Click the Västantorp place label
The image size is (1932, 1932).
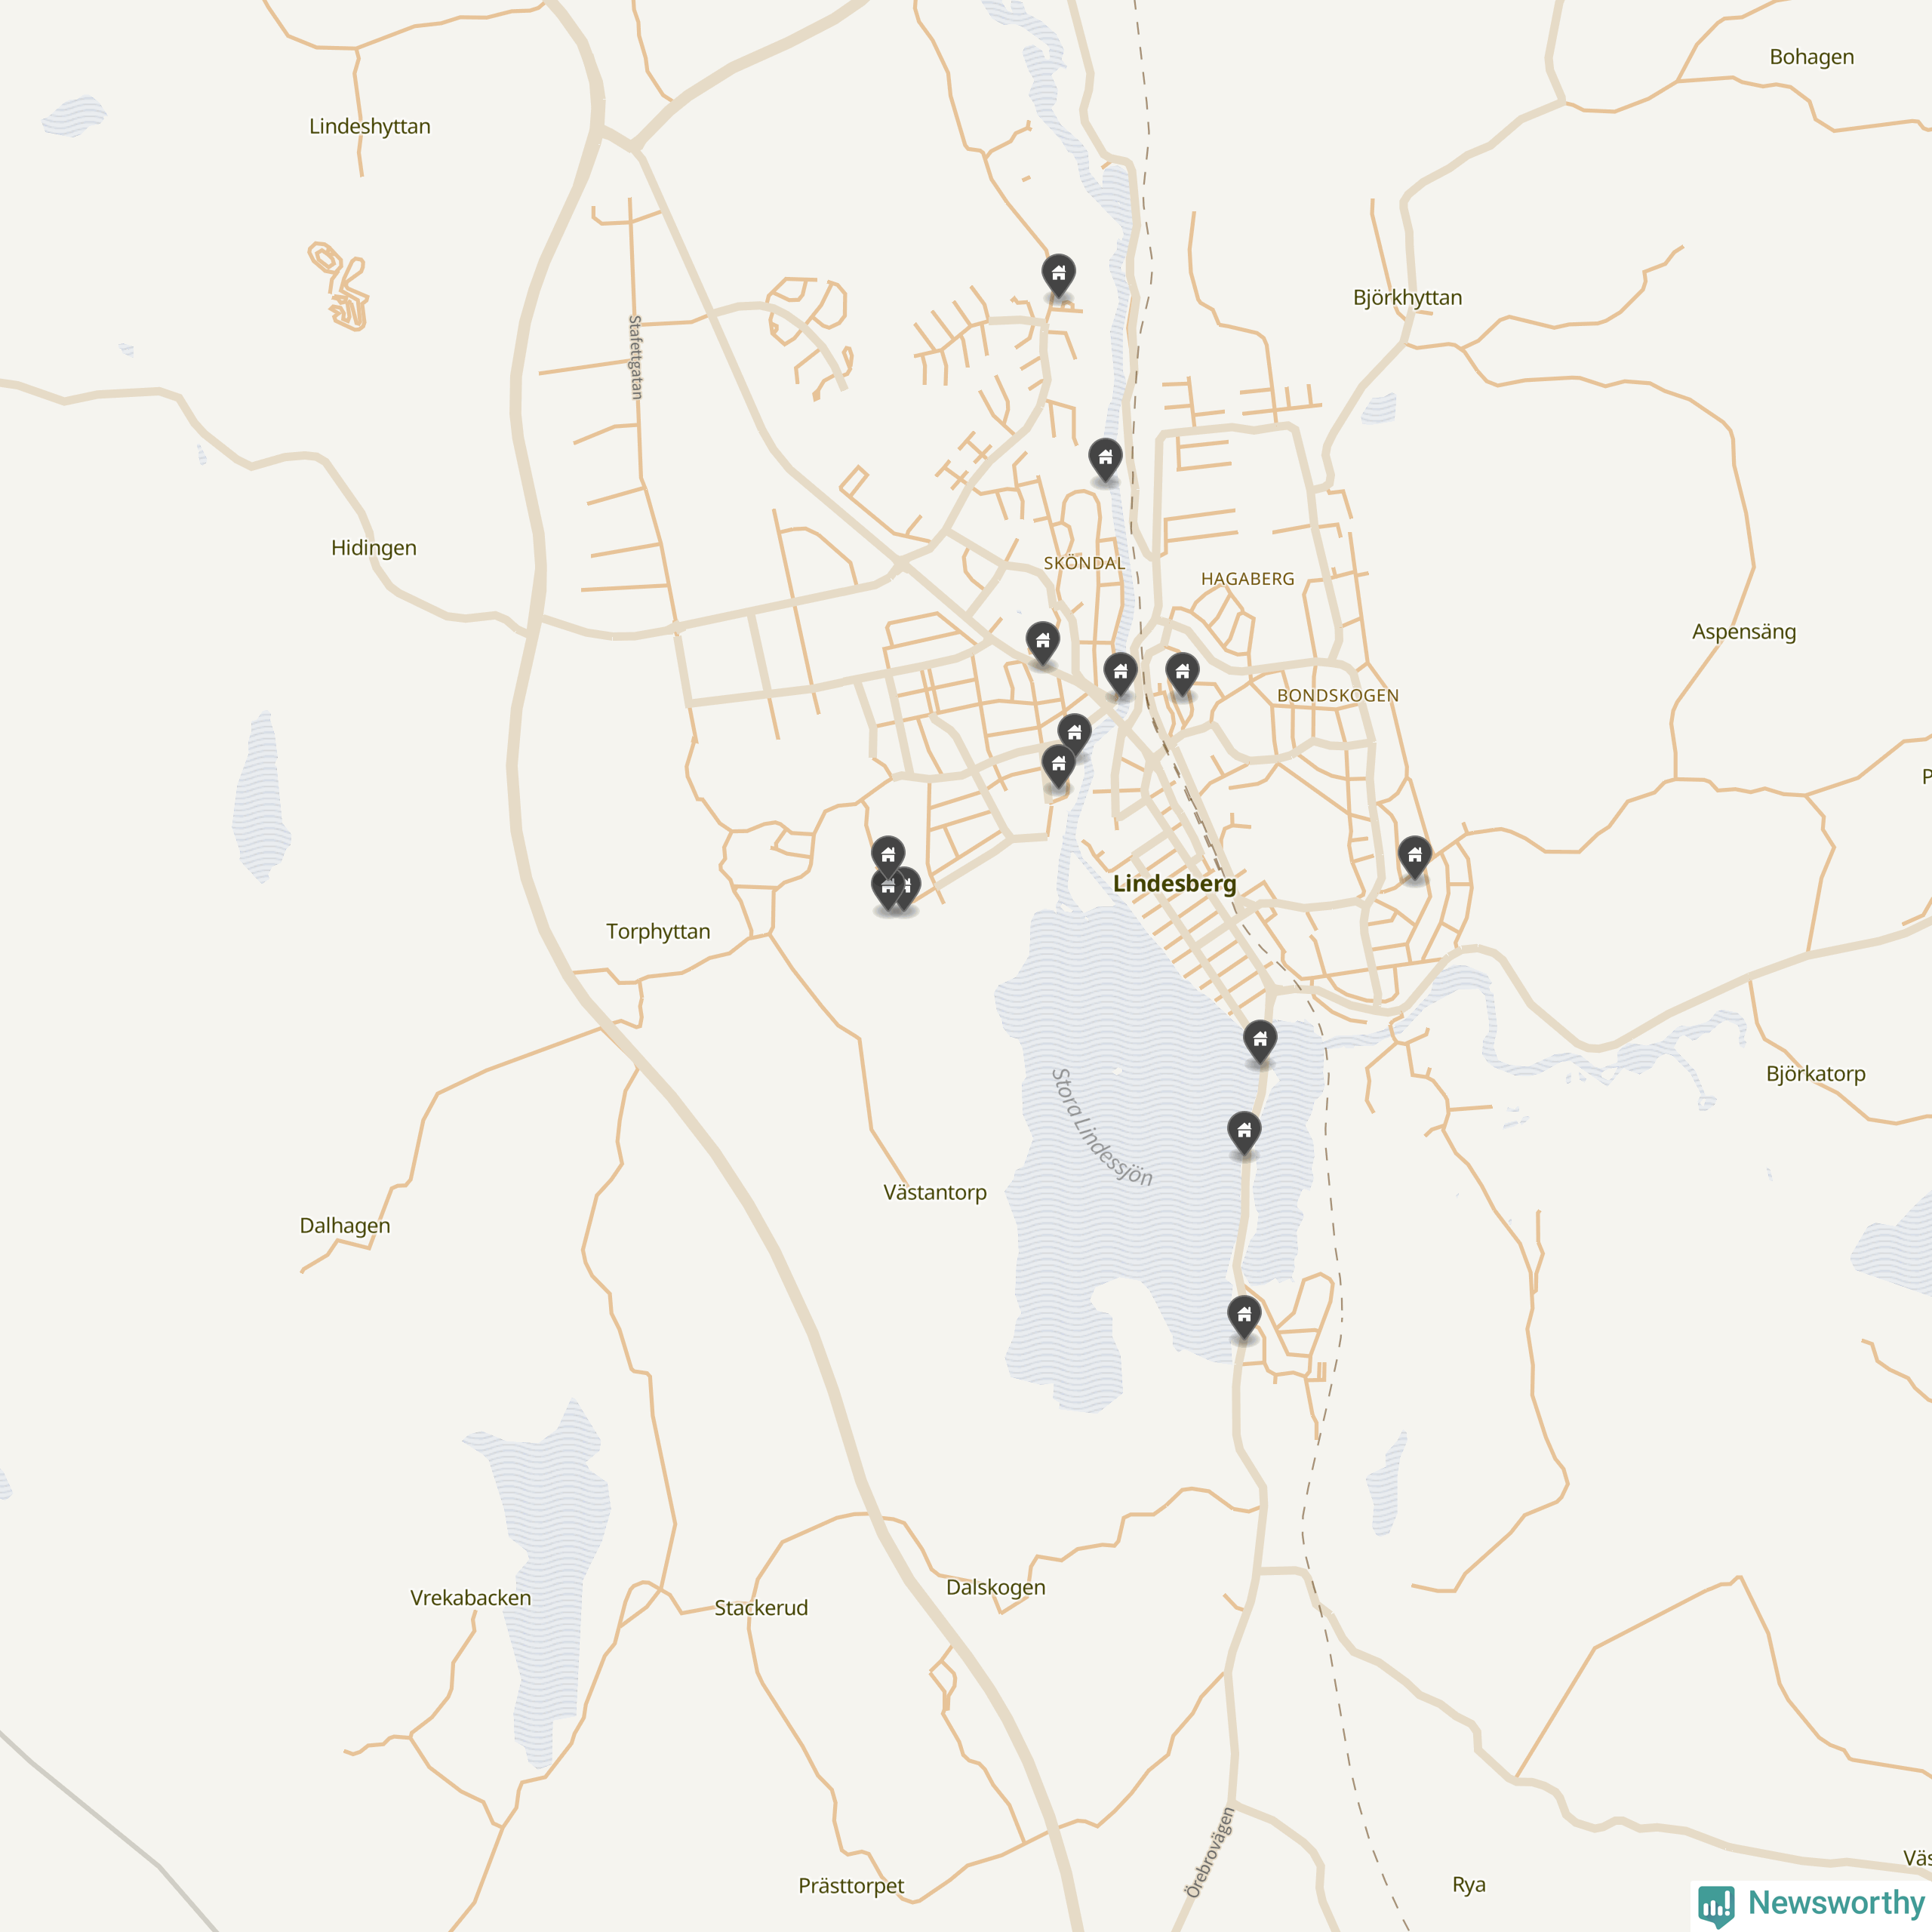click(935, 1192)
